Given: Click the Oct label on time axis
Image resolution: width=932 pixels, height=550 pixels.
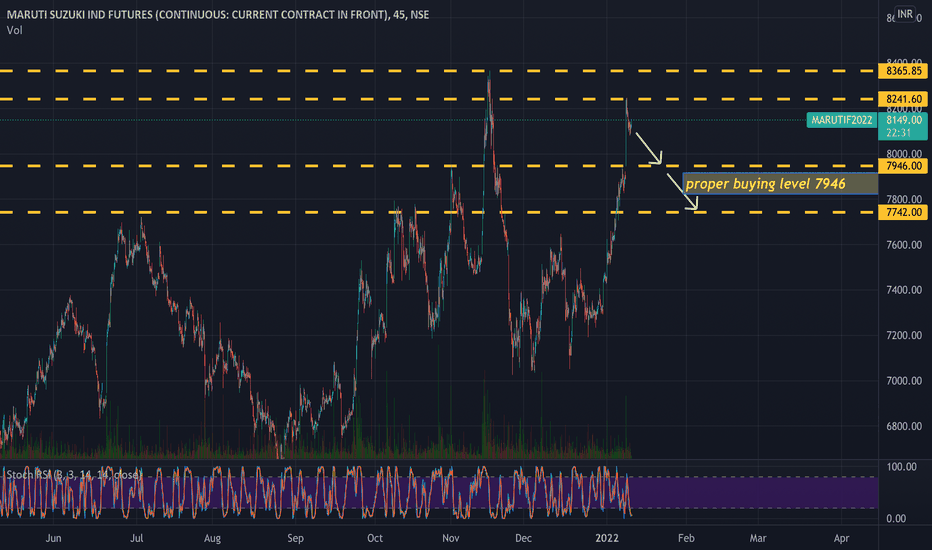Looking at the screenshot, I should pyautogui.click(x=375, y=538).
